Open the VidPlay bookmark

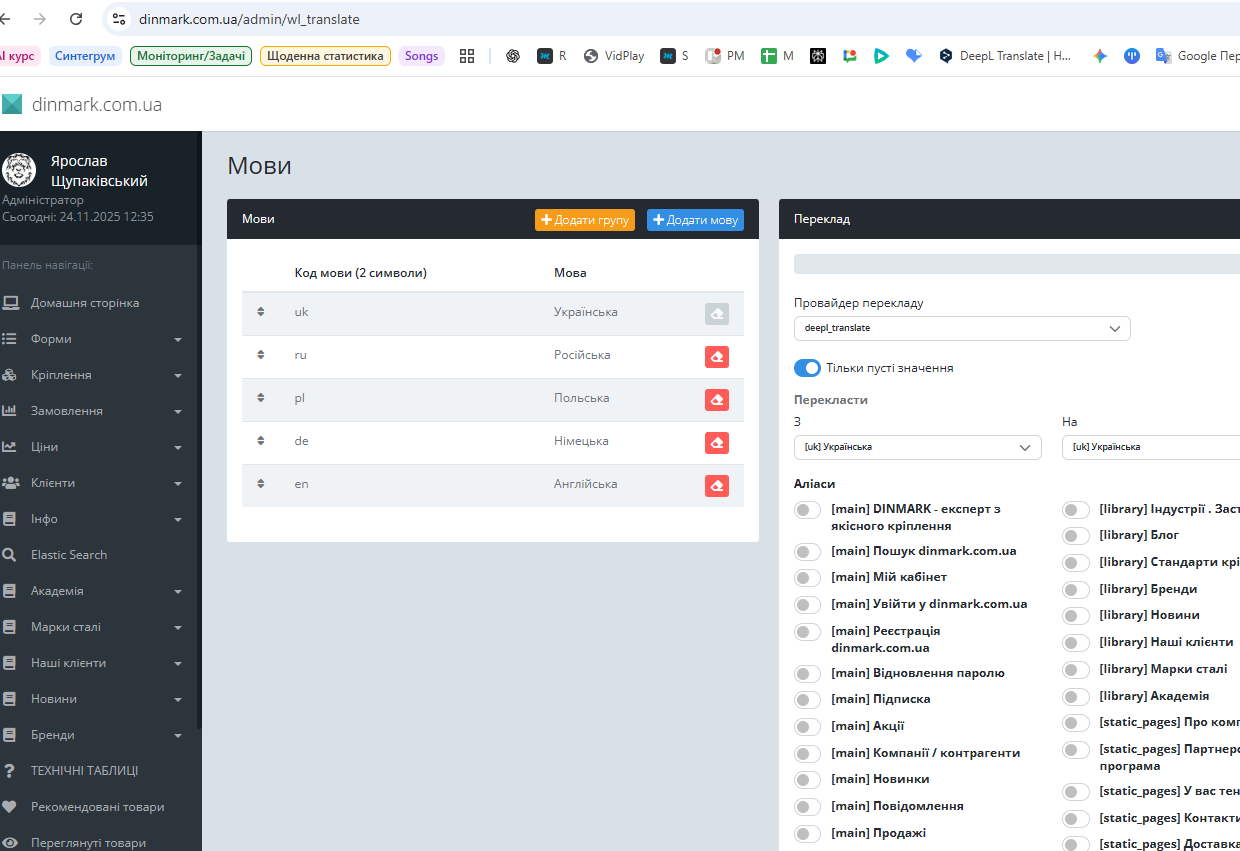[x=614, y=56]
